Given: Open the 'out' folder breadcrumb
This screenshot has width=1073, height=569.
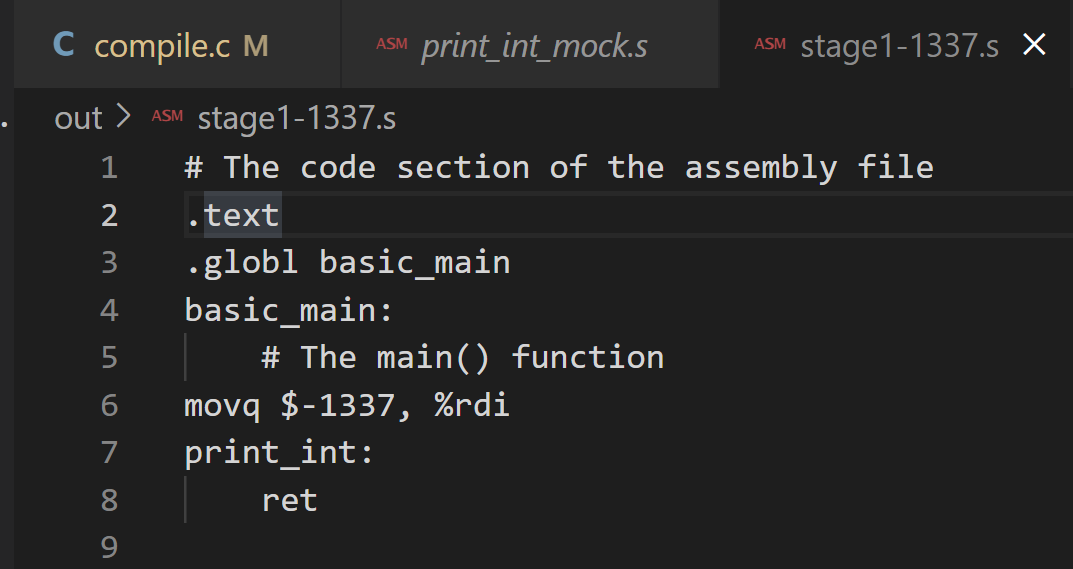Looking at the screenshot, I should tap(78, 118).
